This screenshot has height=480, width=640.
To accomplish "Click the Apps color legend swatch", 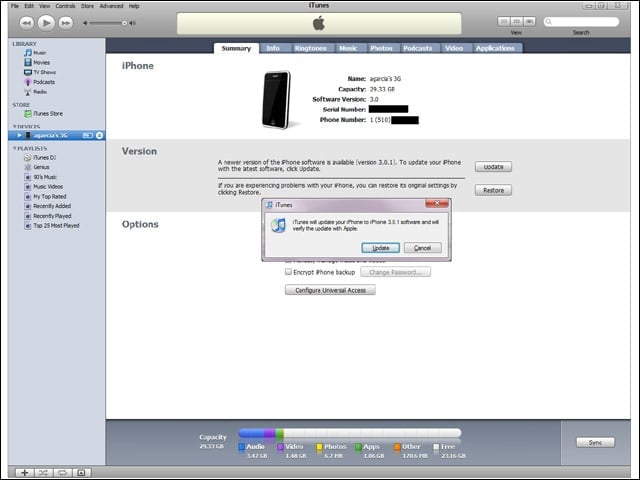I will click(358, 447).
